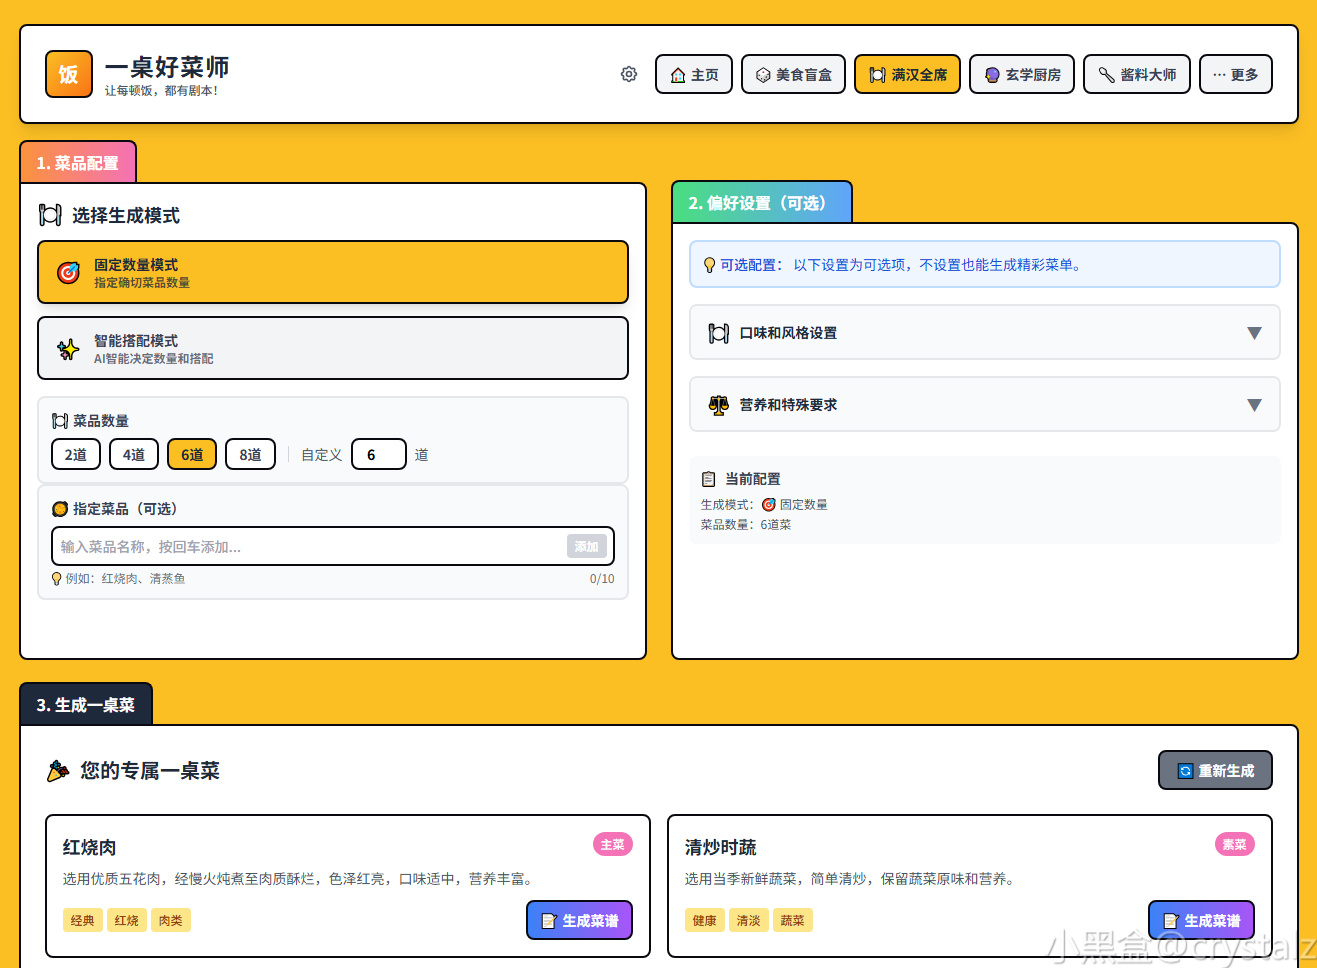
Task: Focus the 自定义 dish count field
Action: tap(379, 454)
